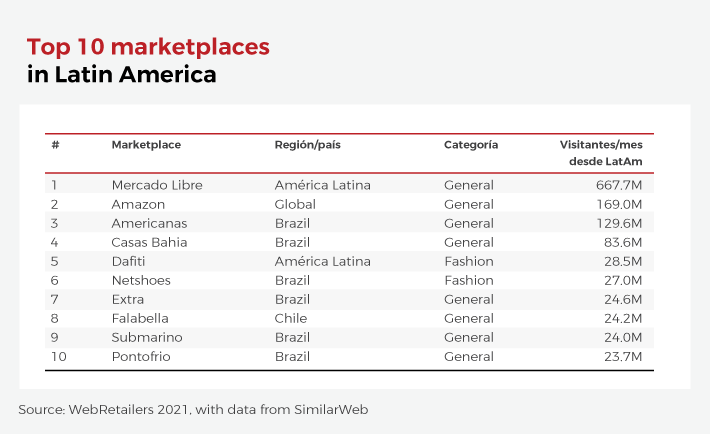Click the Top 10 marketplaces title
Viewport: 710px width, 434px height.
(x=148, y=47)
